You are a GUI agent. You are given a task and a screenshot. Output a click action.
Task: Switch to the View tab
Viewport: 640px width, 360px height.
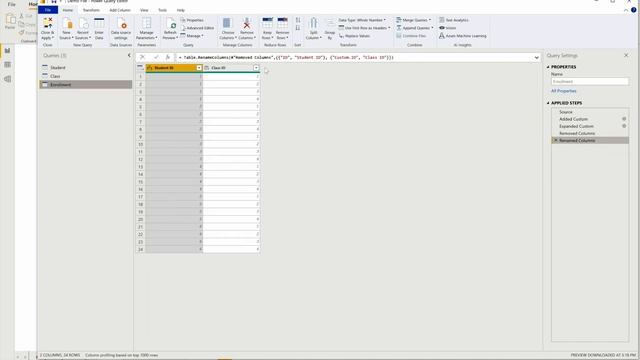point(144,10)
